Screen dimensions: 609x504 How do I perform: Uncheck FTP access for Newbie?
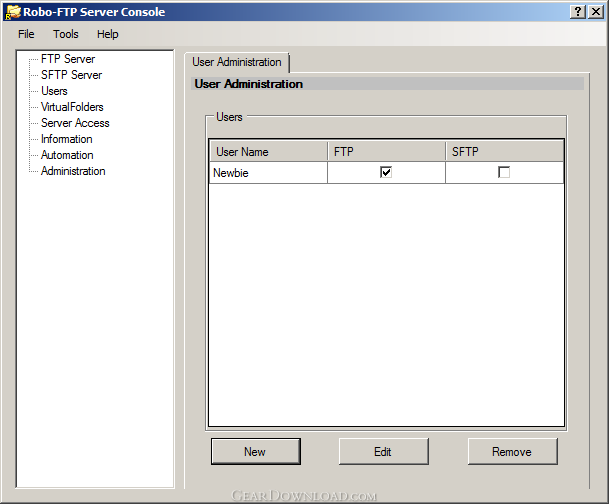coord(386,173)
